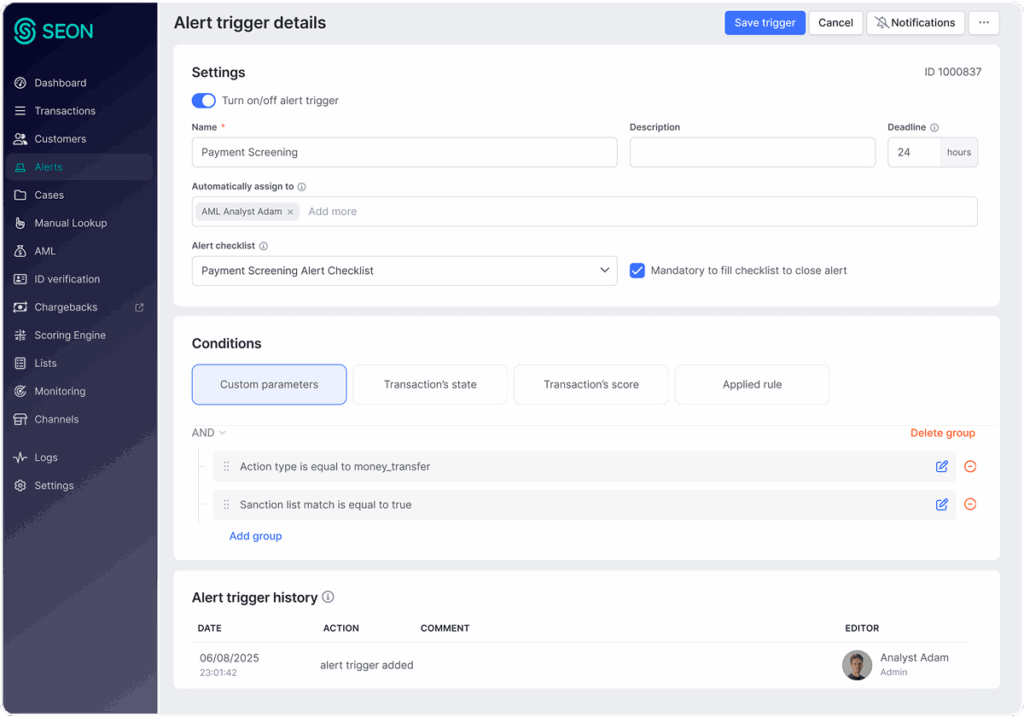Viewport: 1024px width, 717px height.
Task: Click the Name input field
Action: pyautogui.click(x=404, y=152)
